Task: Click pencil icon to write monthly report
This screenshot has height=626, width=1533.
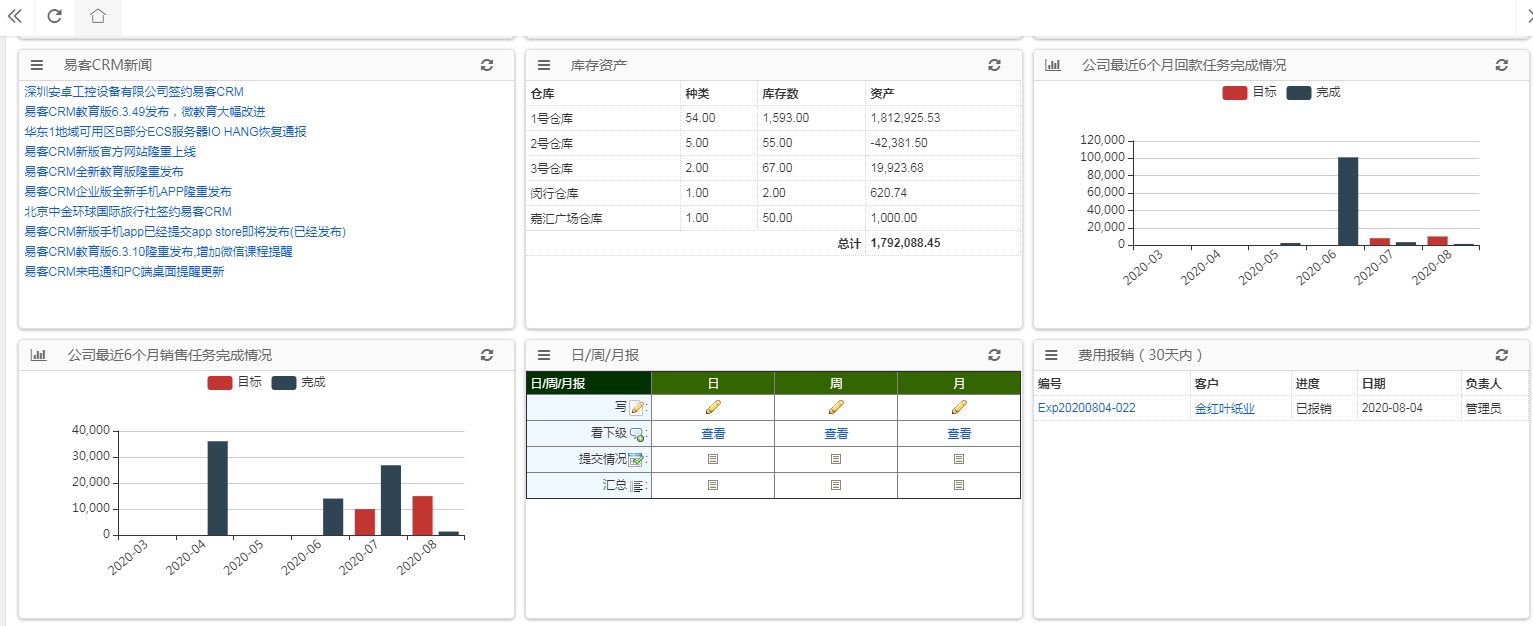Action: pyautogui.click(x=959, y=407)
